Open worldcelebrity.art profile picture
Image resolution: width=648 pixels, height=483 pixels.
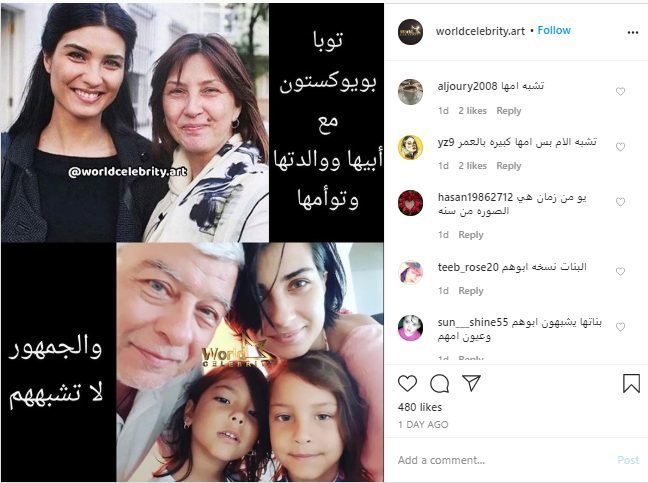tap(410, 31)
